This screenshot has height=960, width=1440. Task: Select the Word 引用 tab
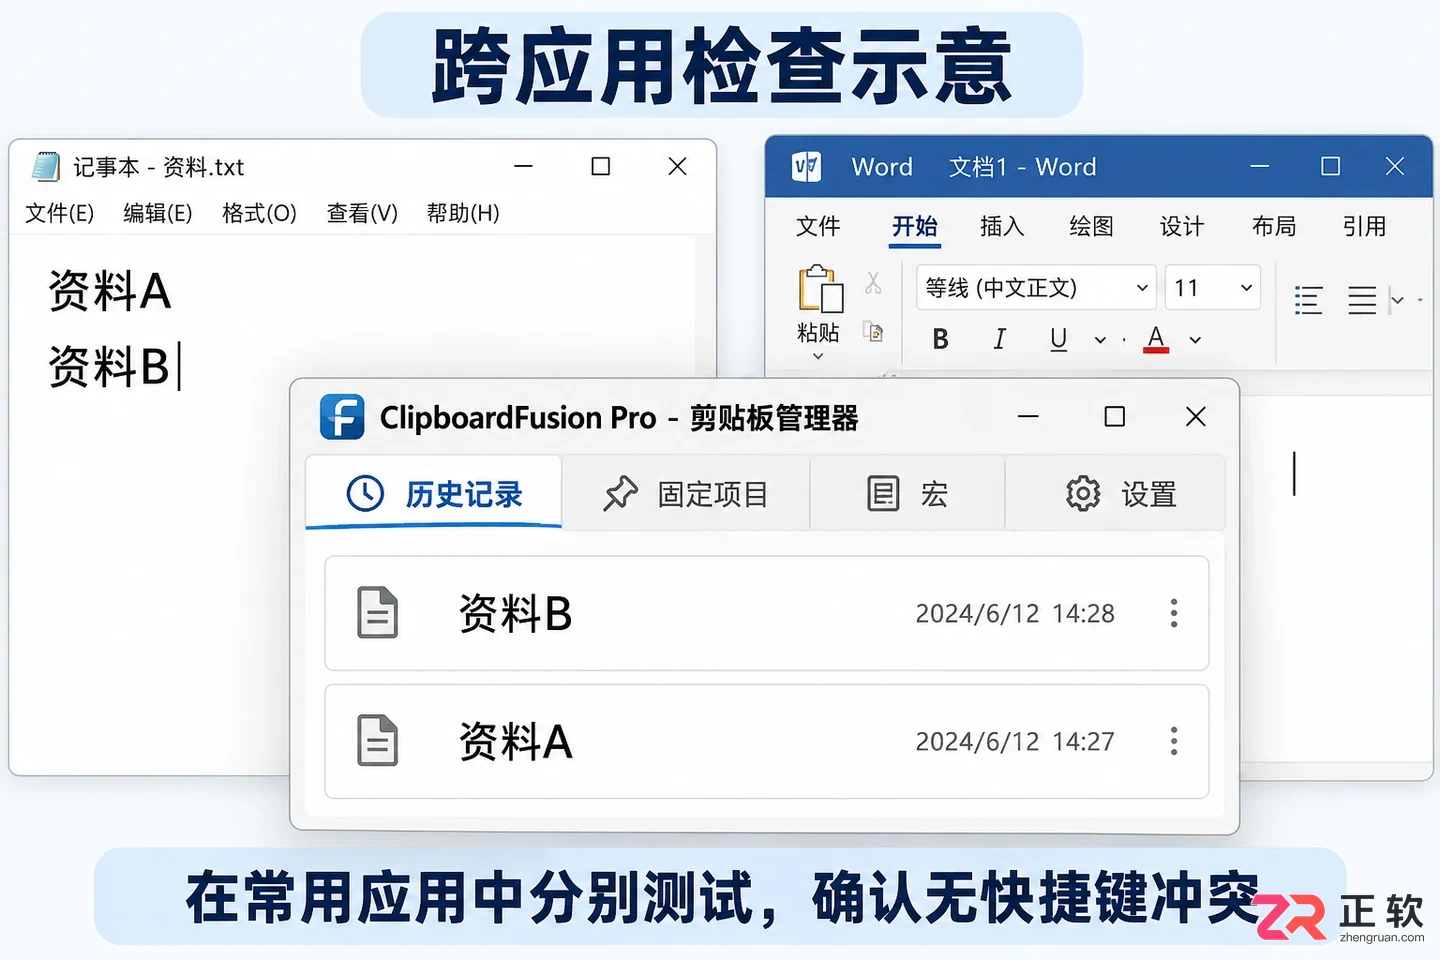coord(1364,227)
